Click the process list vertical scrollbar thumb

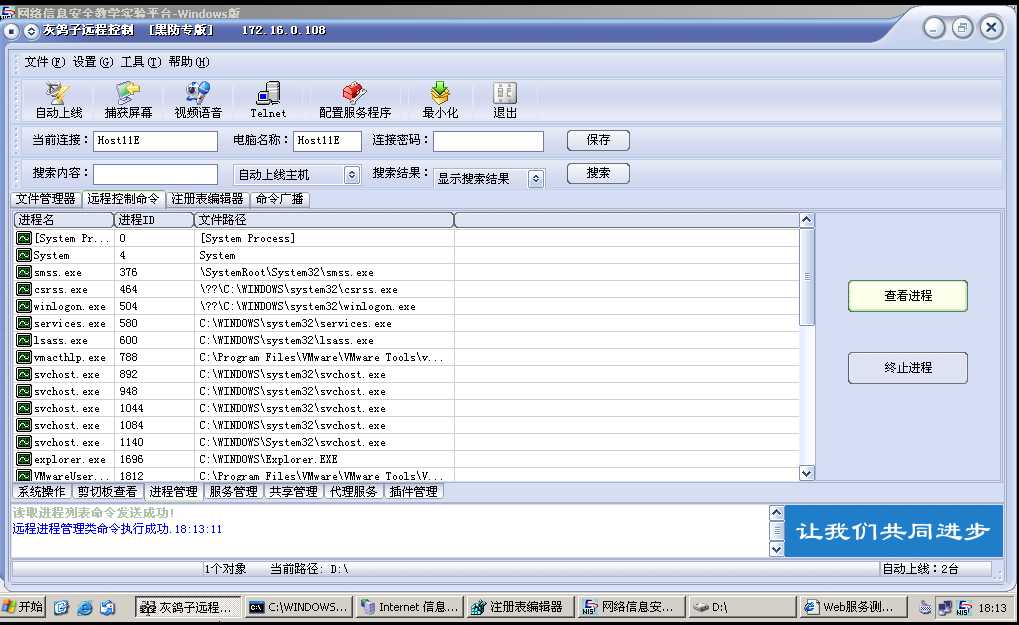coord(806,276)
